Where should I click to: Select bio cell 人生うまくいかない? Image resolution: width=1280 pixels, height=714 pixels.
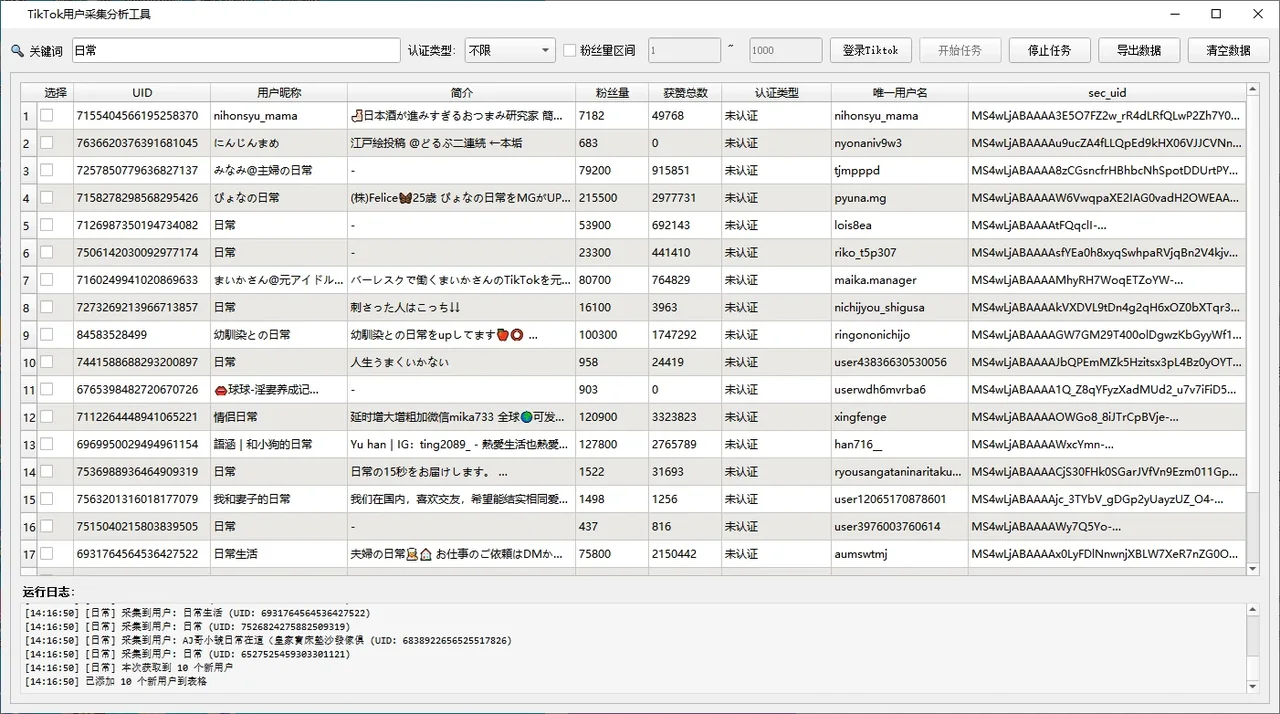click(461, 362)
